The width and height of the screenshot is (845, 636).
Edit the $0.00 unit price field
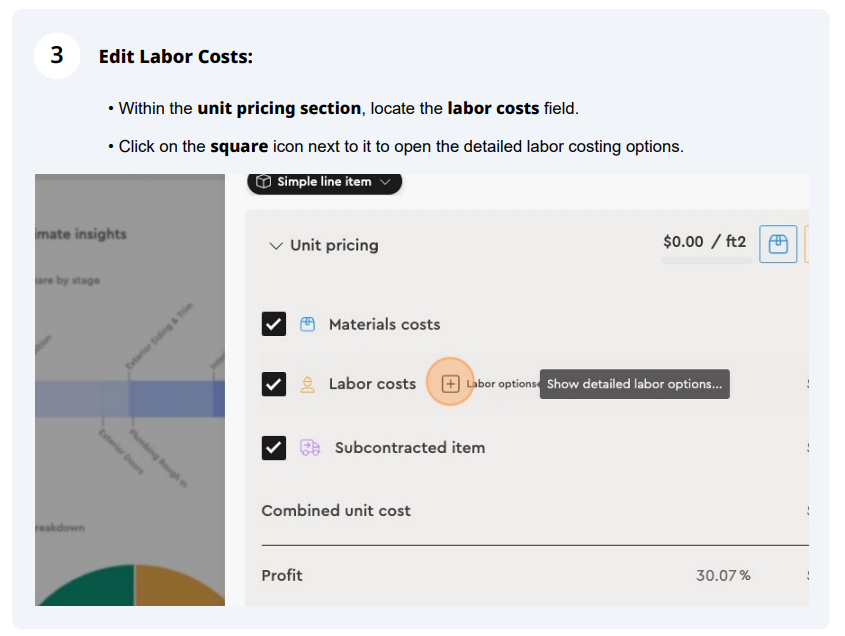point(683,241)
